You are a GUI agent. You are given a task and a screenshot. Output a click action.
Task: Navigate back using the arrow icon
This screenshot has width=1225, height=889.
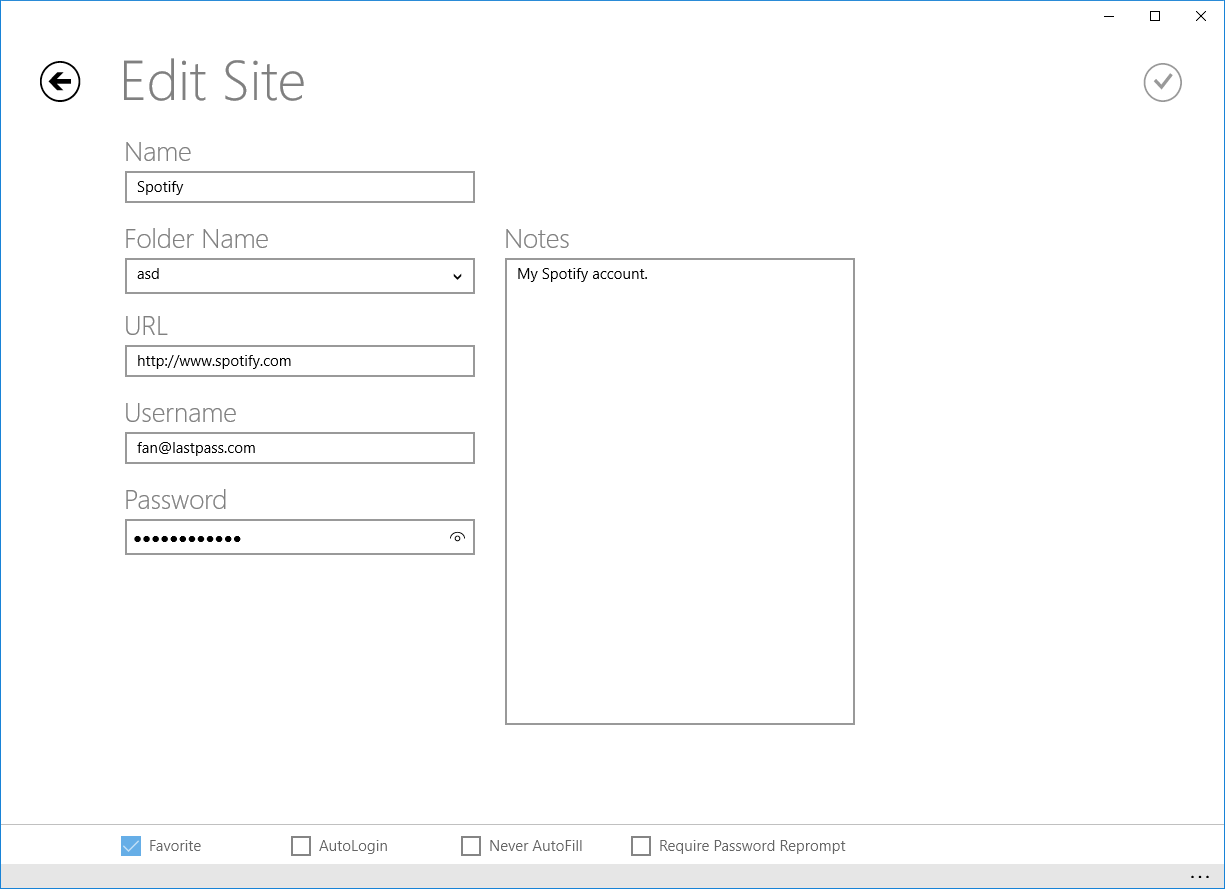pyautogui.click(x=59, y=82)
